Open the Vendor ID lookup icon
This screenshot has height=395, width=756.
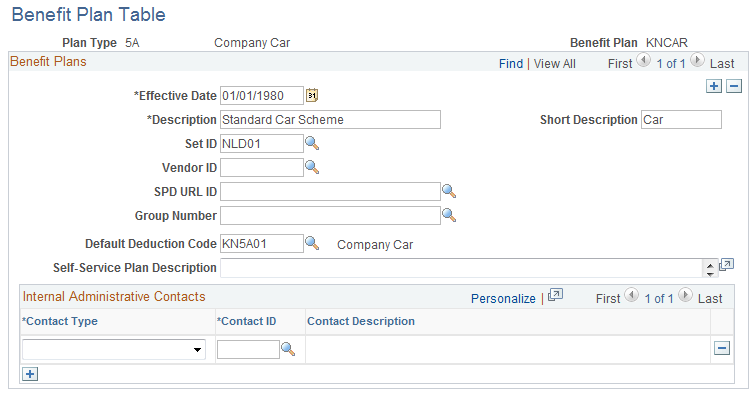312,167
